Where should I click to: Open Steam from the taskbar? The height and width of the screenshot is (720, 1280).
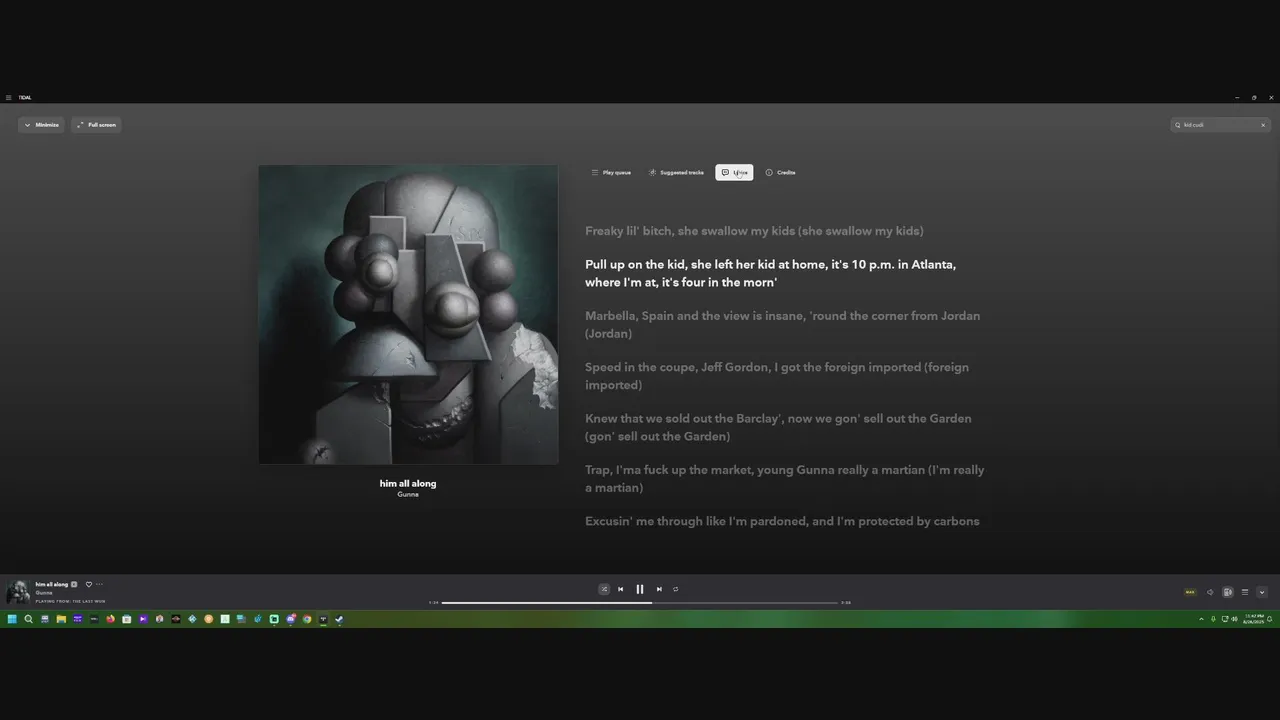point(339,619)
